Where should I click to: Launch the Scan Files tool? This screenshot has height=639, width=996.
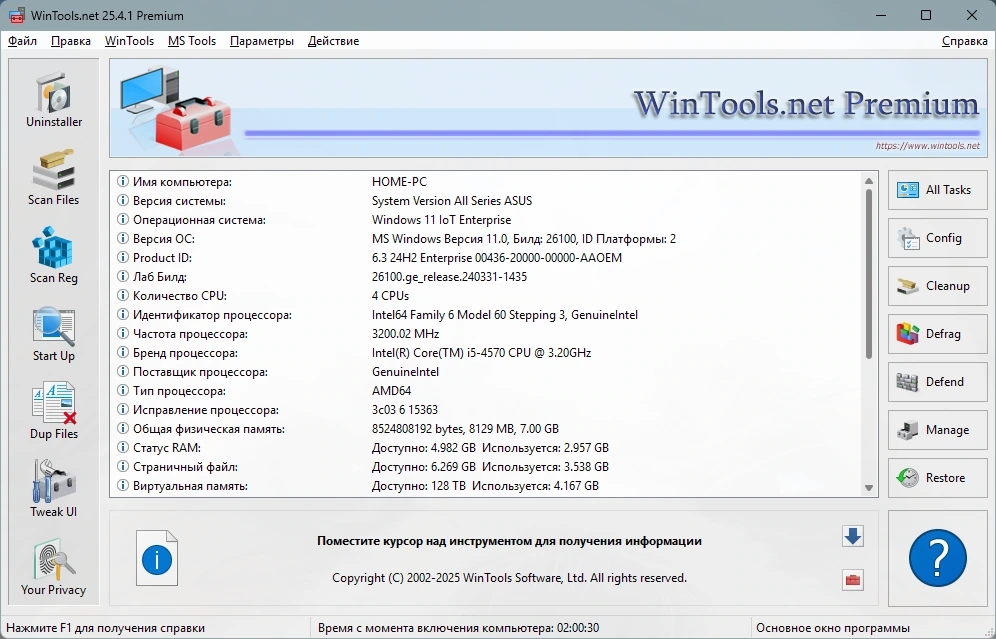click(x=54, y=177)
